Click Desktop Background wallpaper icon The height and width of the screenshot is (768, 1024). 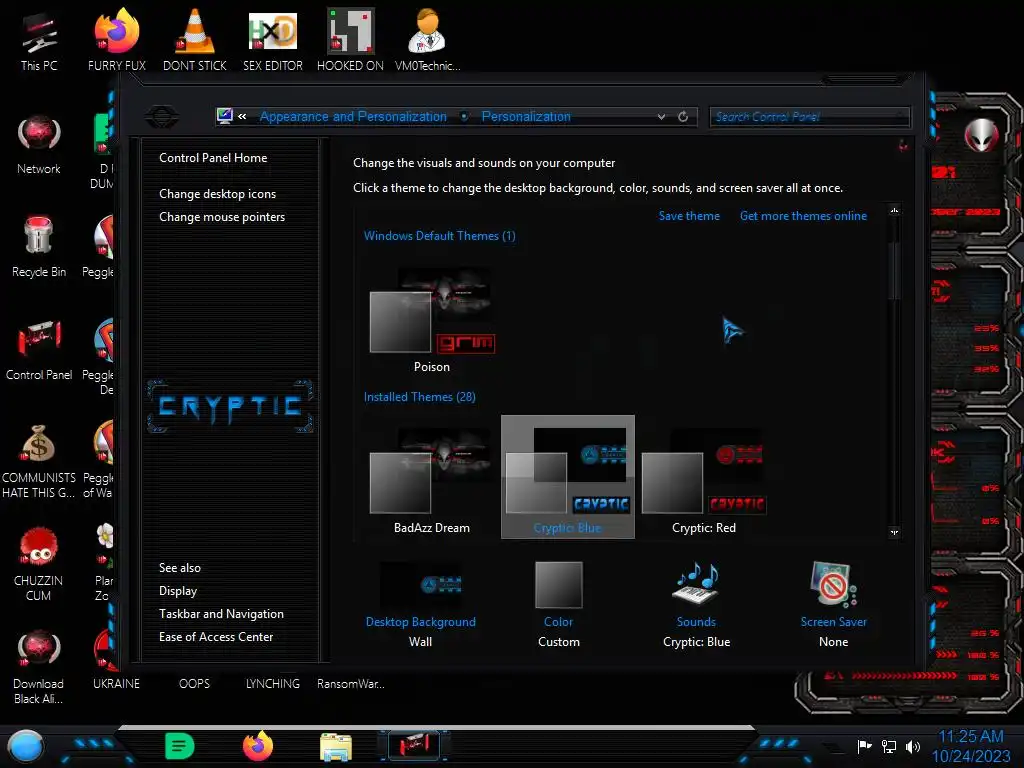(x=421, y=585)
